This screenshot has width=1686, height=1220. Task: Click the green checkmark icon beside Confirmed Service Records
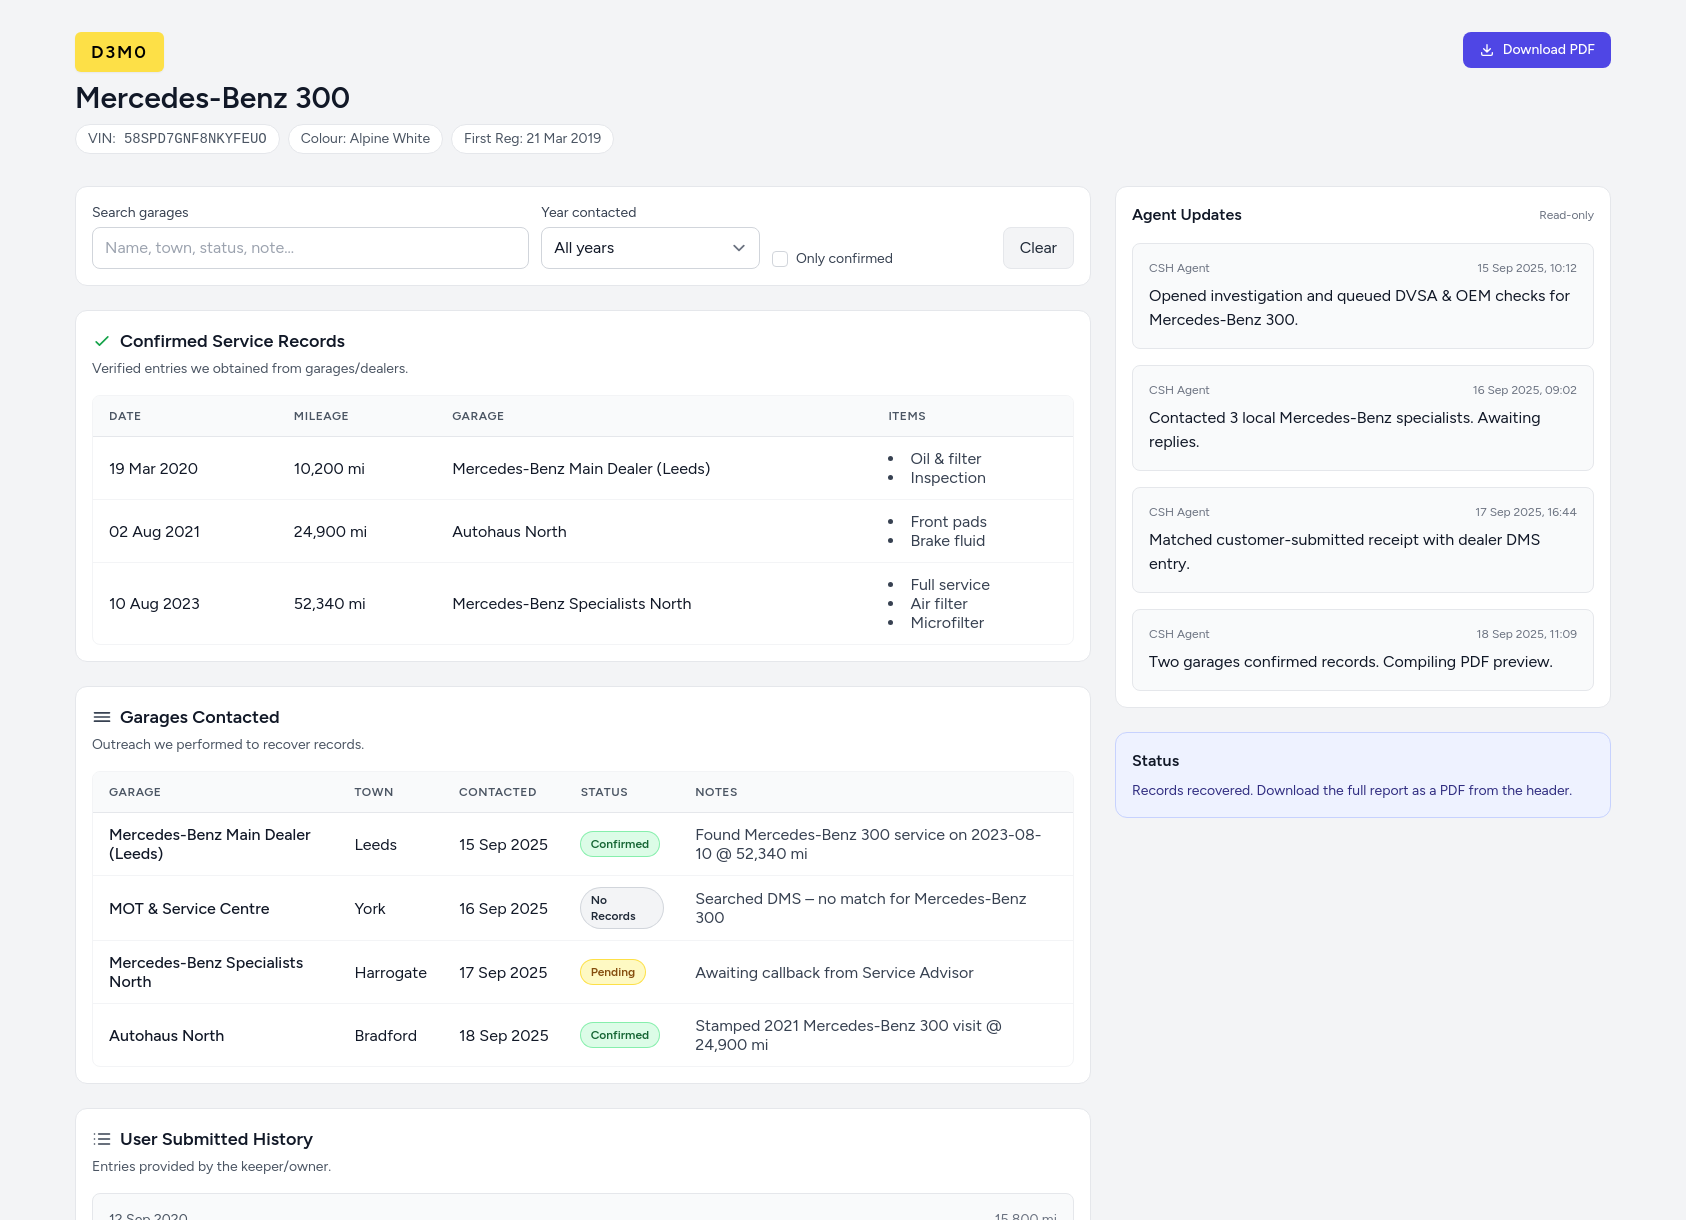point(101,341)
